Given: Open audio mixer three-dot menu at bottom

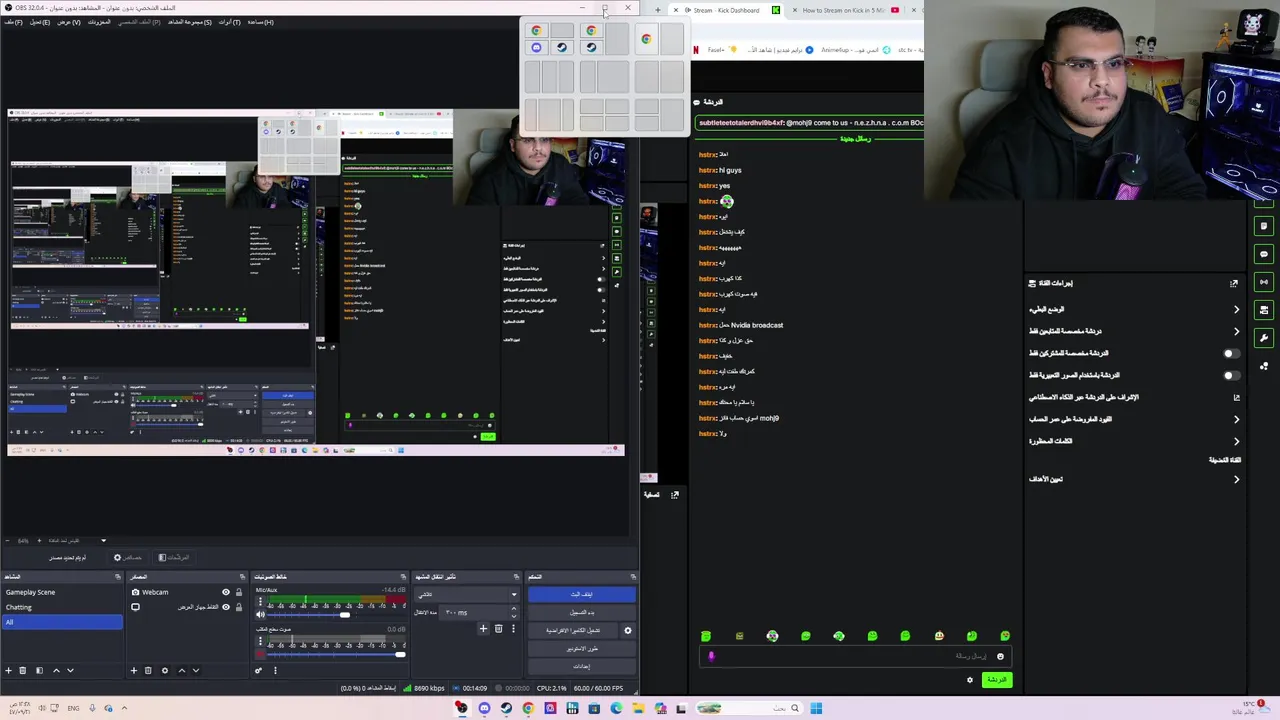Looking at the screenshot, I should click(x=275, y=670).
